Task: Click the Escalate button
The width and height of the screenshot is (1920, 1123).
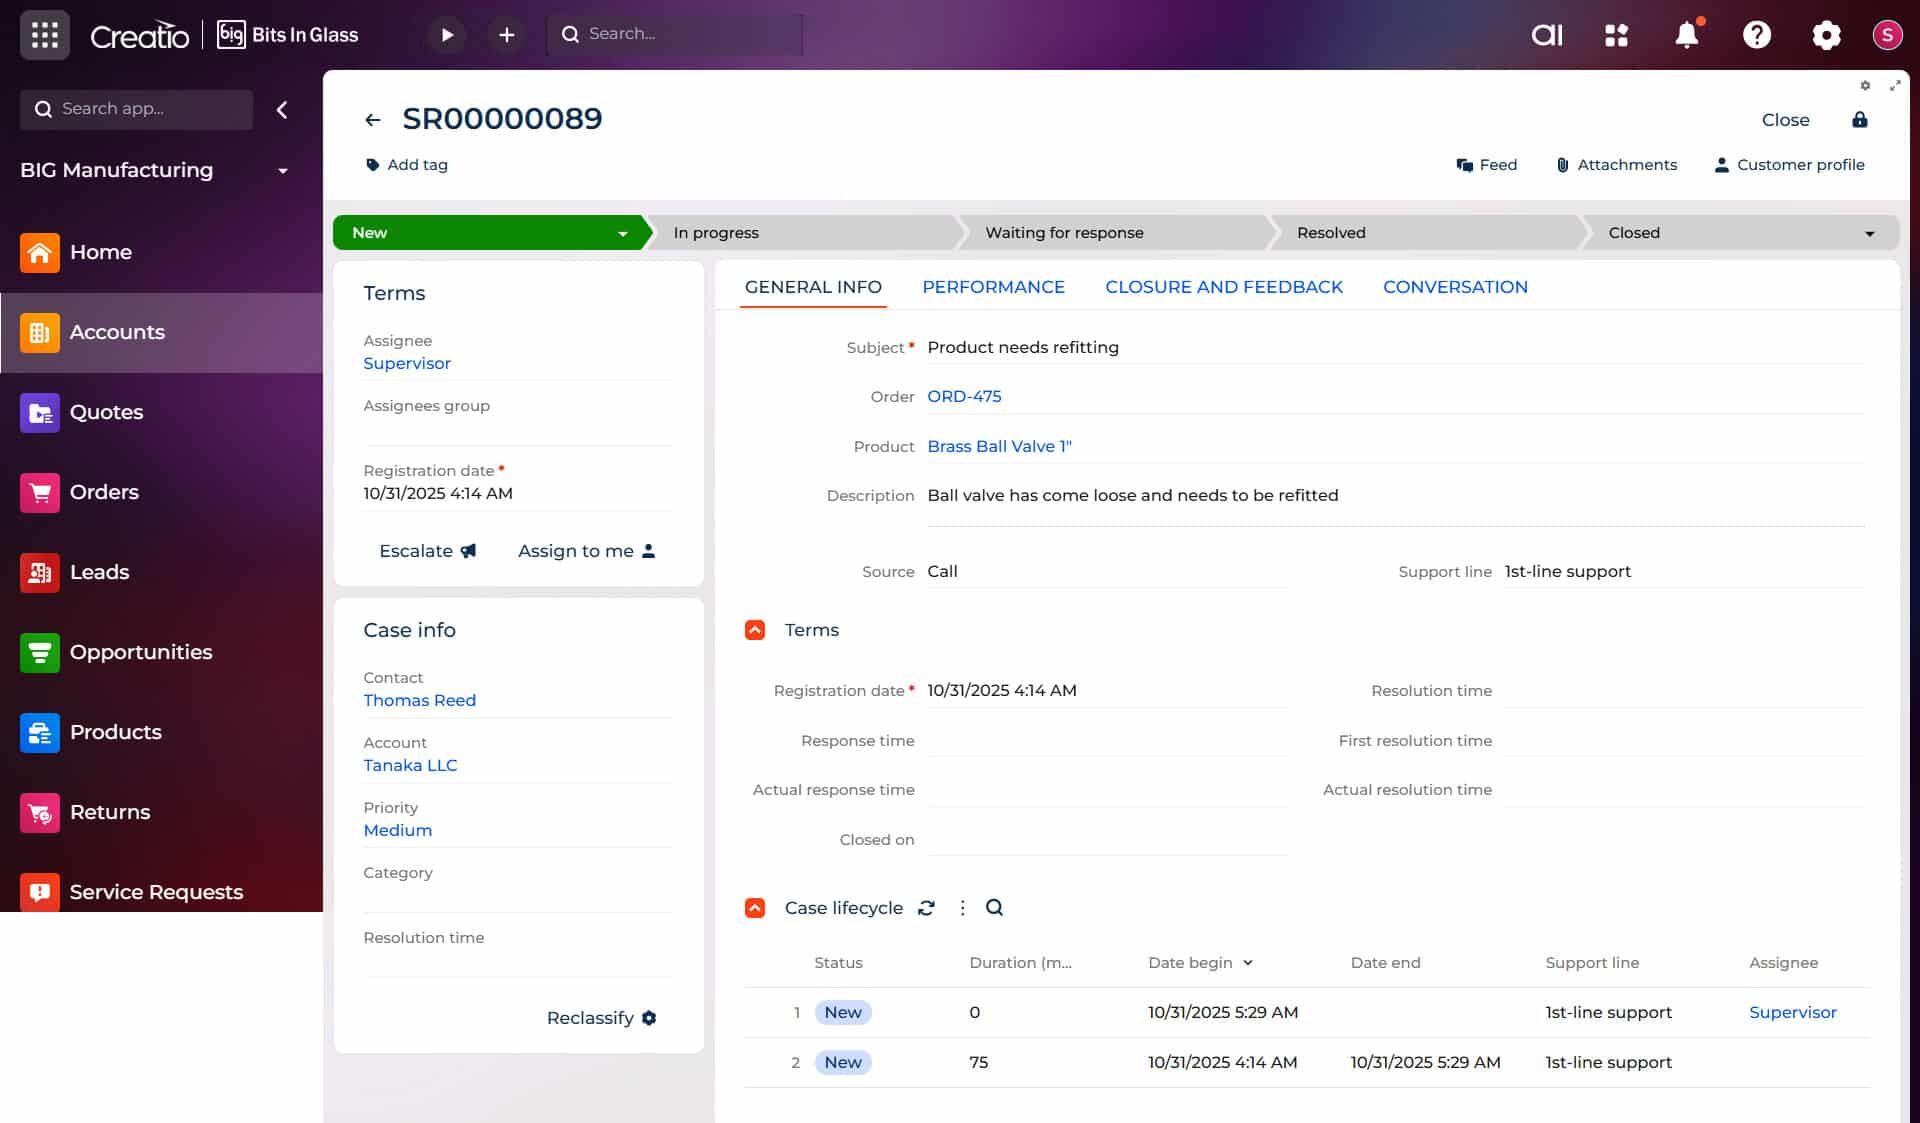Action: pyautogui.click(x=427, y=551)
